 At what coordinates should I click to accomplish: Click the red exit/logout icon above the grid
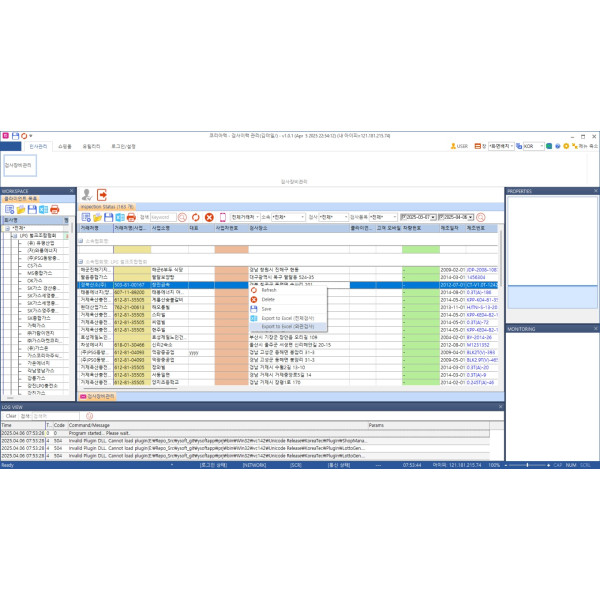coord(101,194)
